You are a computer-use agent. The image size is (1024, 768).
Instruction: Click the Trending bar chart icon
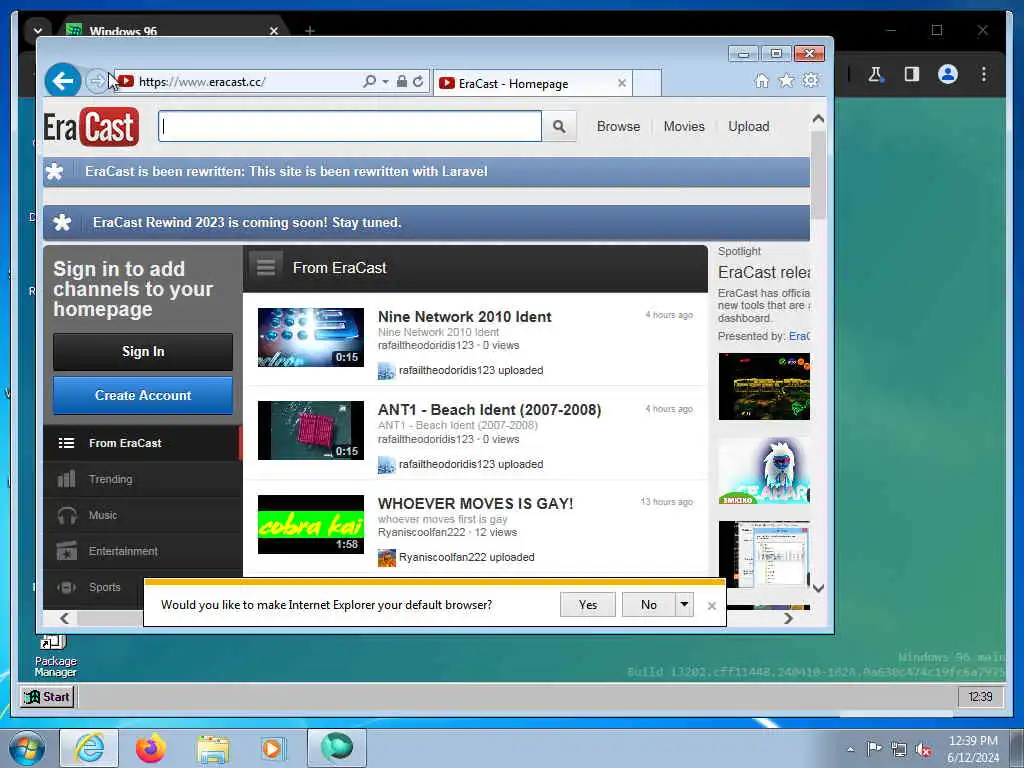point(66,479)
